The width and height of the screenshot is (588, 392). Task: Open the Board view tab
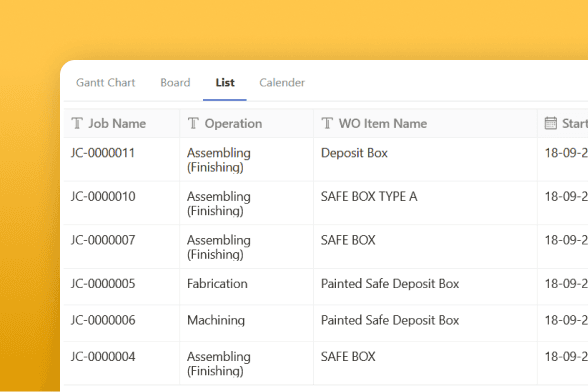[x=175, y=83]
